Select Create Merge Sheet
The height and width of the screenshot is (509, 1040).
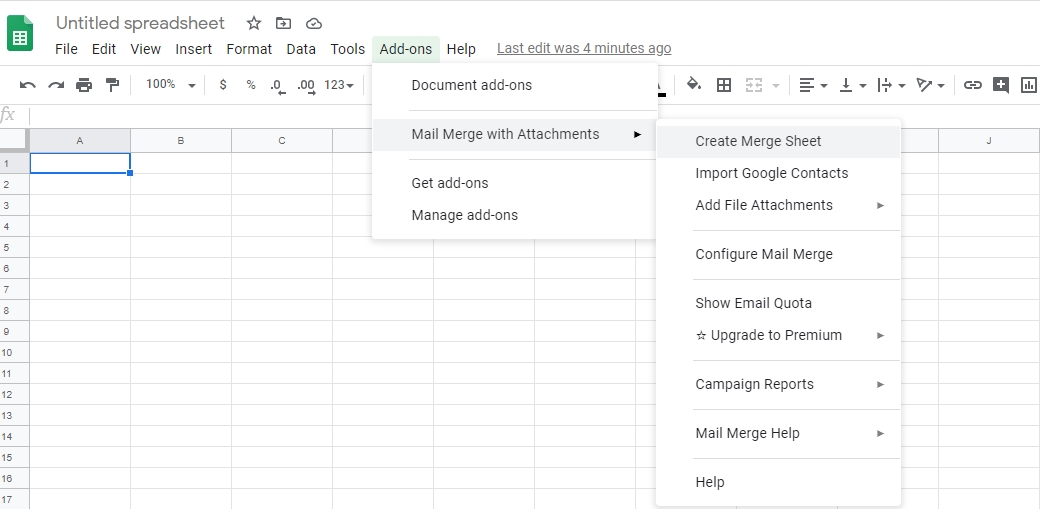(x=779, y=141)
